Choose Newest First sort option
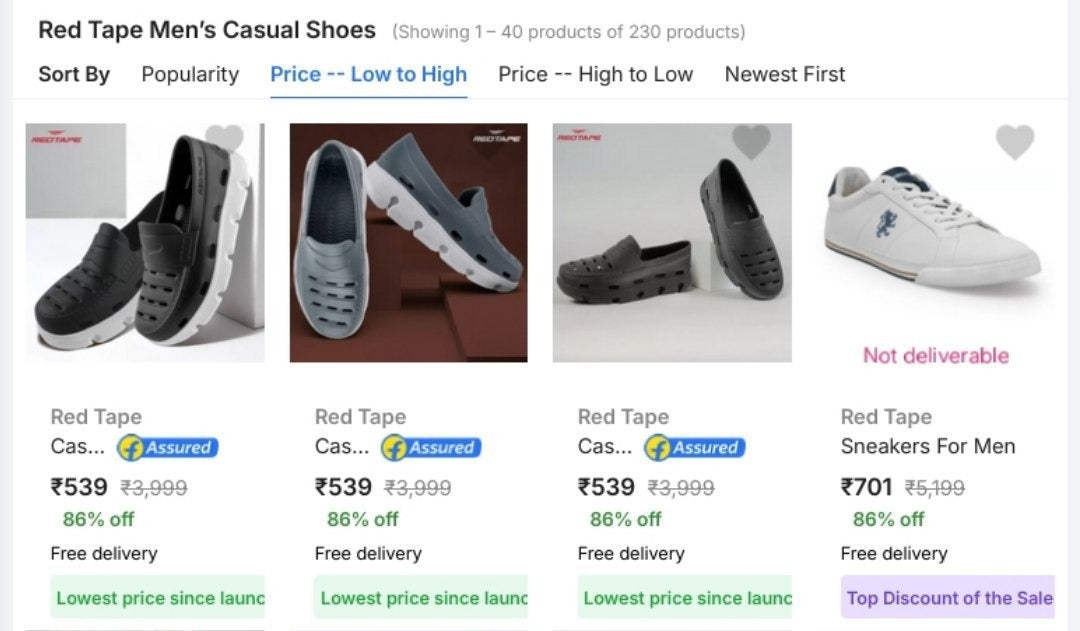The image size is (1080, 631). click(x=785, y=74)
